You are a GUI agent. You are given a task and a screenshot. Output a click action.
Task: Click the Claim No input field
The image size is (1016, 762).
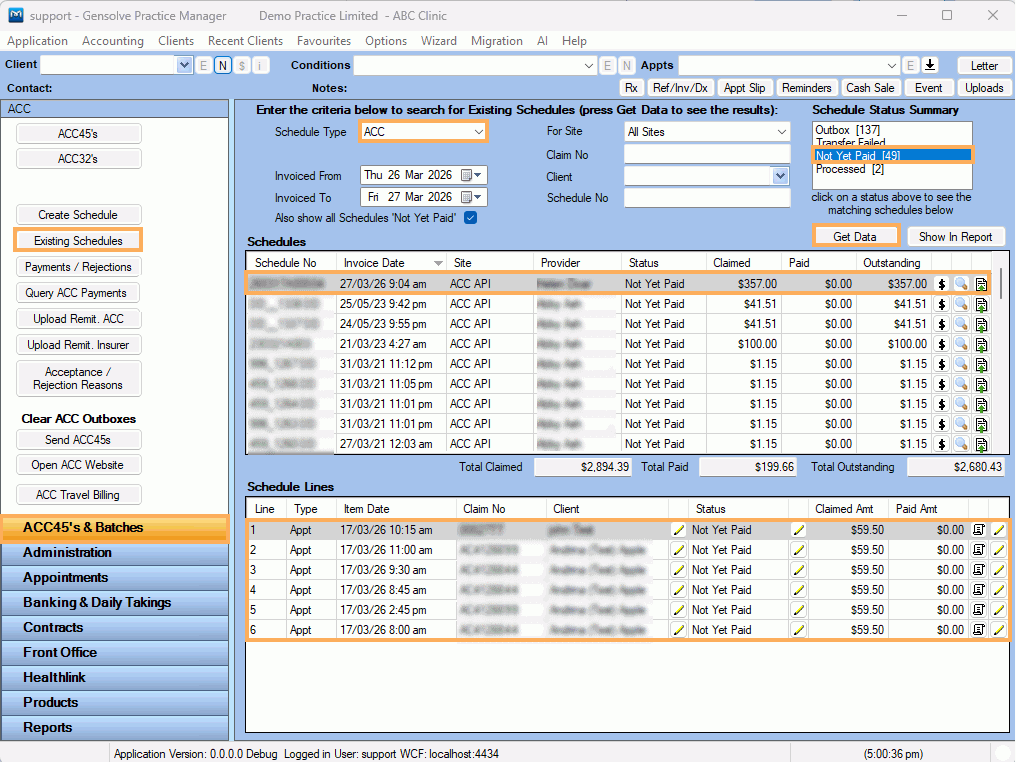(x=707, y=154)
